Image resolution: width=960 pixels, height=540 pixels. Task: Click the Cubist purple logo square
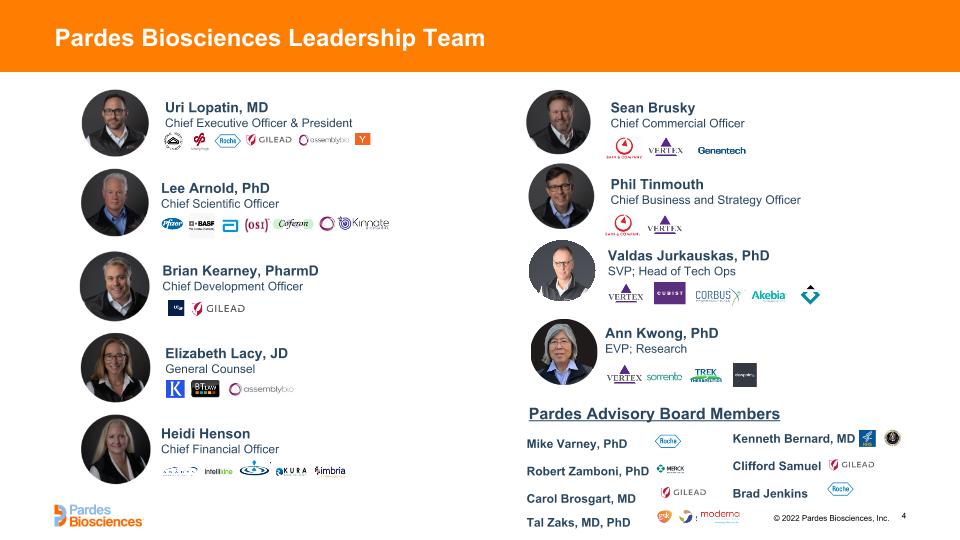point(670,293)
